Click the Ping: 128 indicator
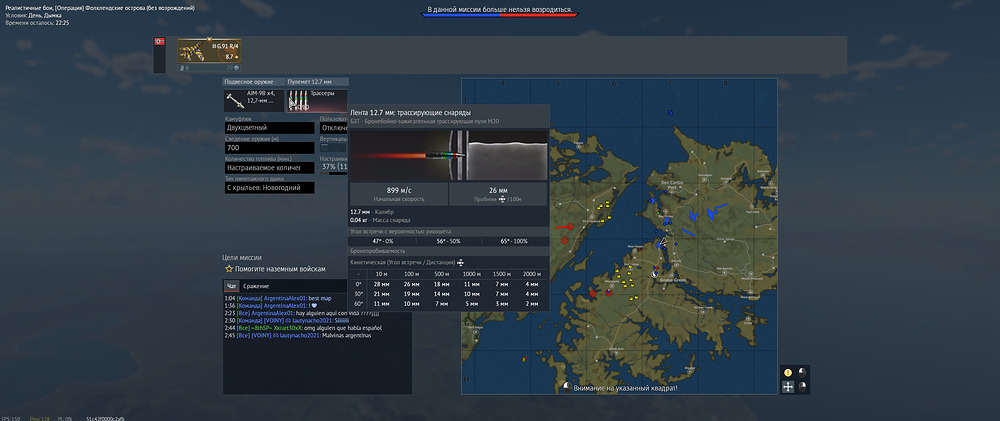This screenshot has width=1000, height=421. coord(41,418)
